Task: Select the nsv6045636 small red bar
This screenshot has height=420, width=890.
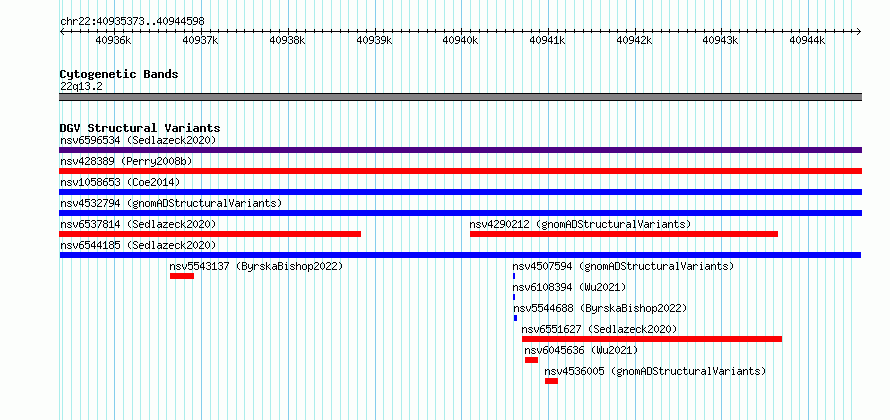Action: (531, 360)
